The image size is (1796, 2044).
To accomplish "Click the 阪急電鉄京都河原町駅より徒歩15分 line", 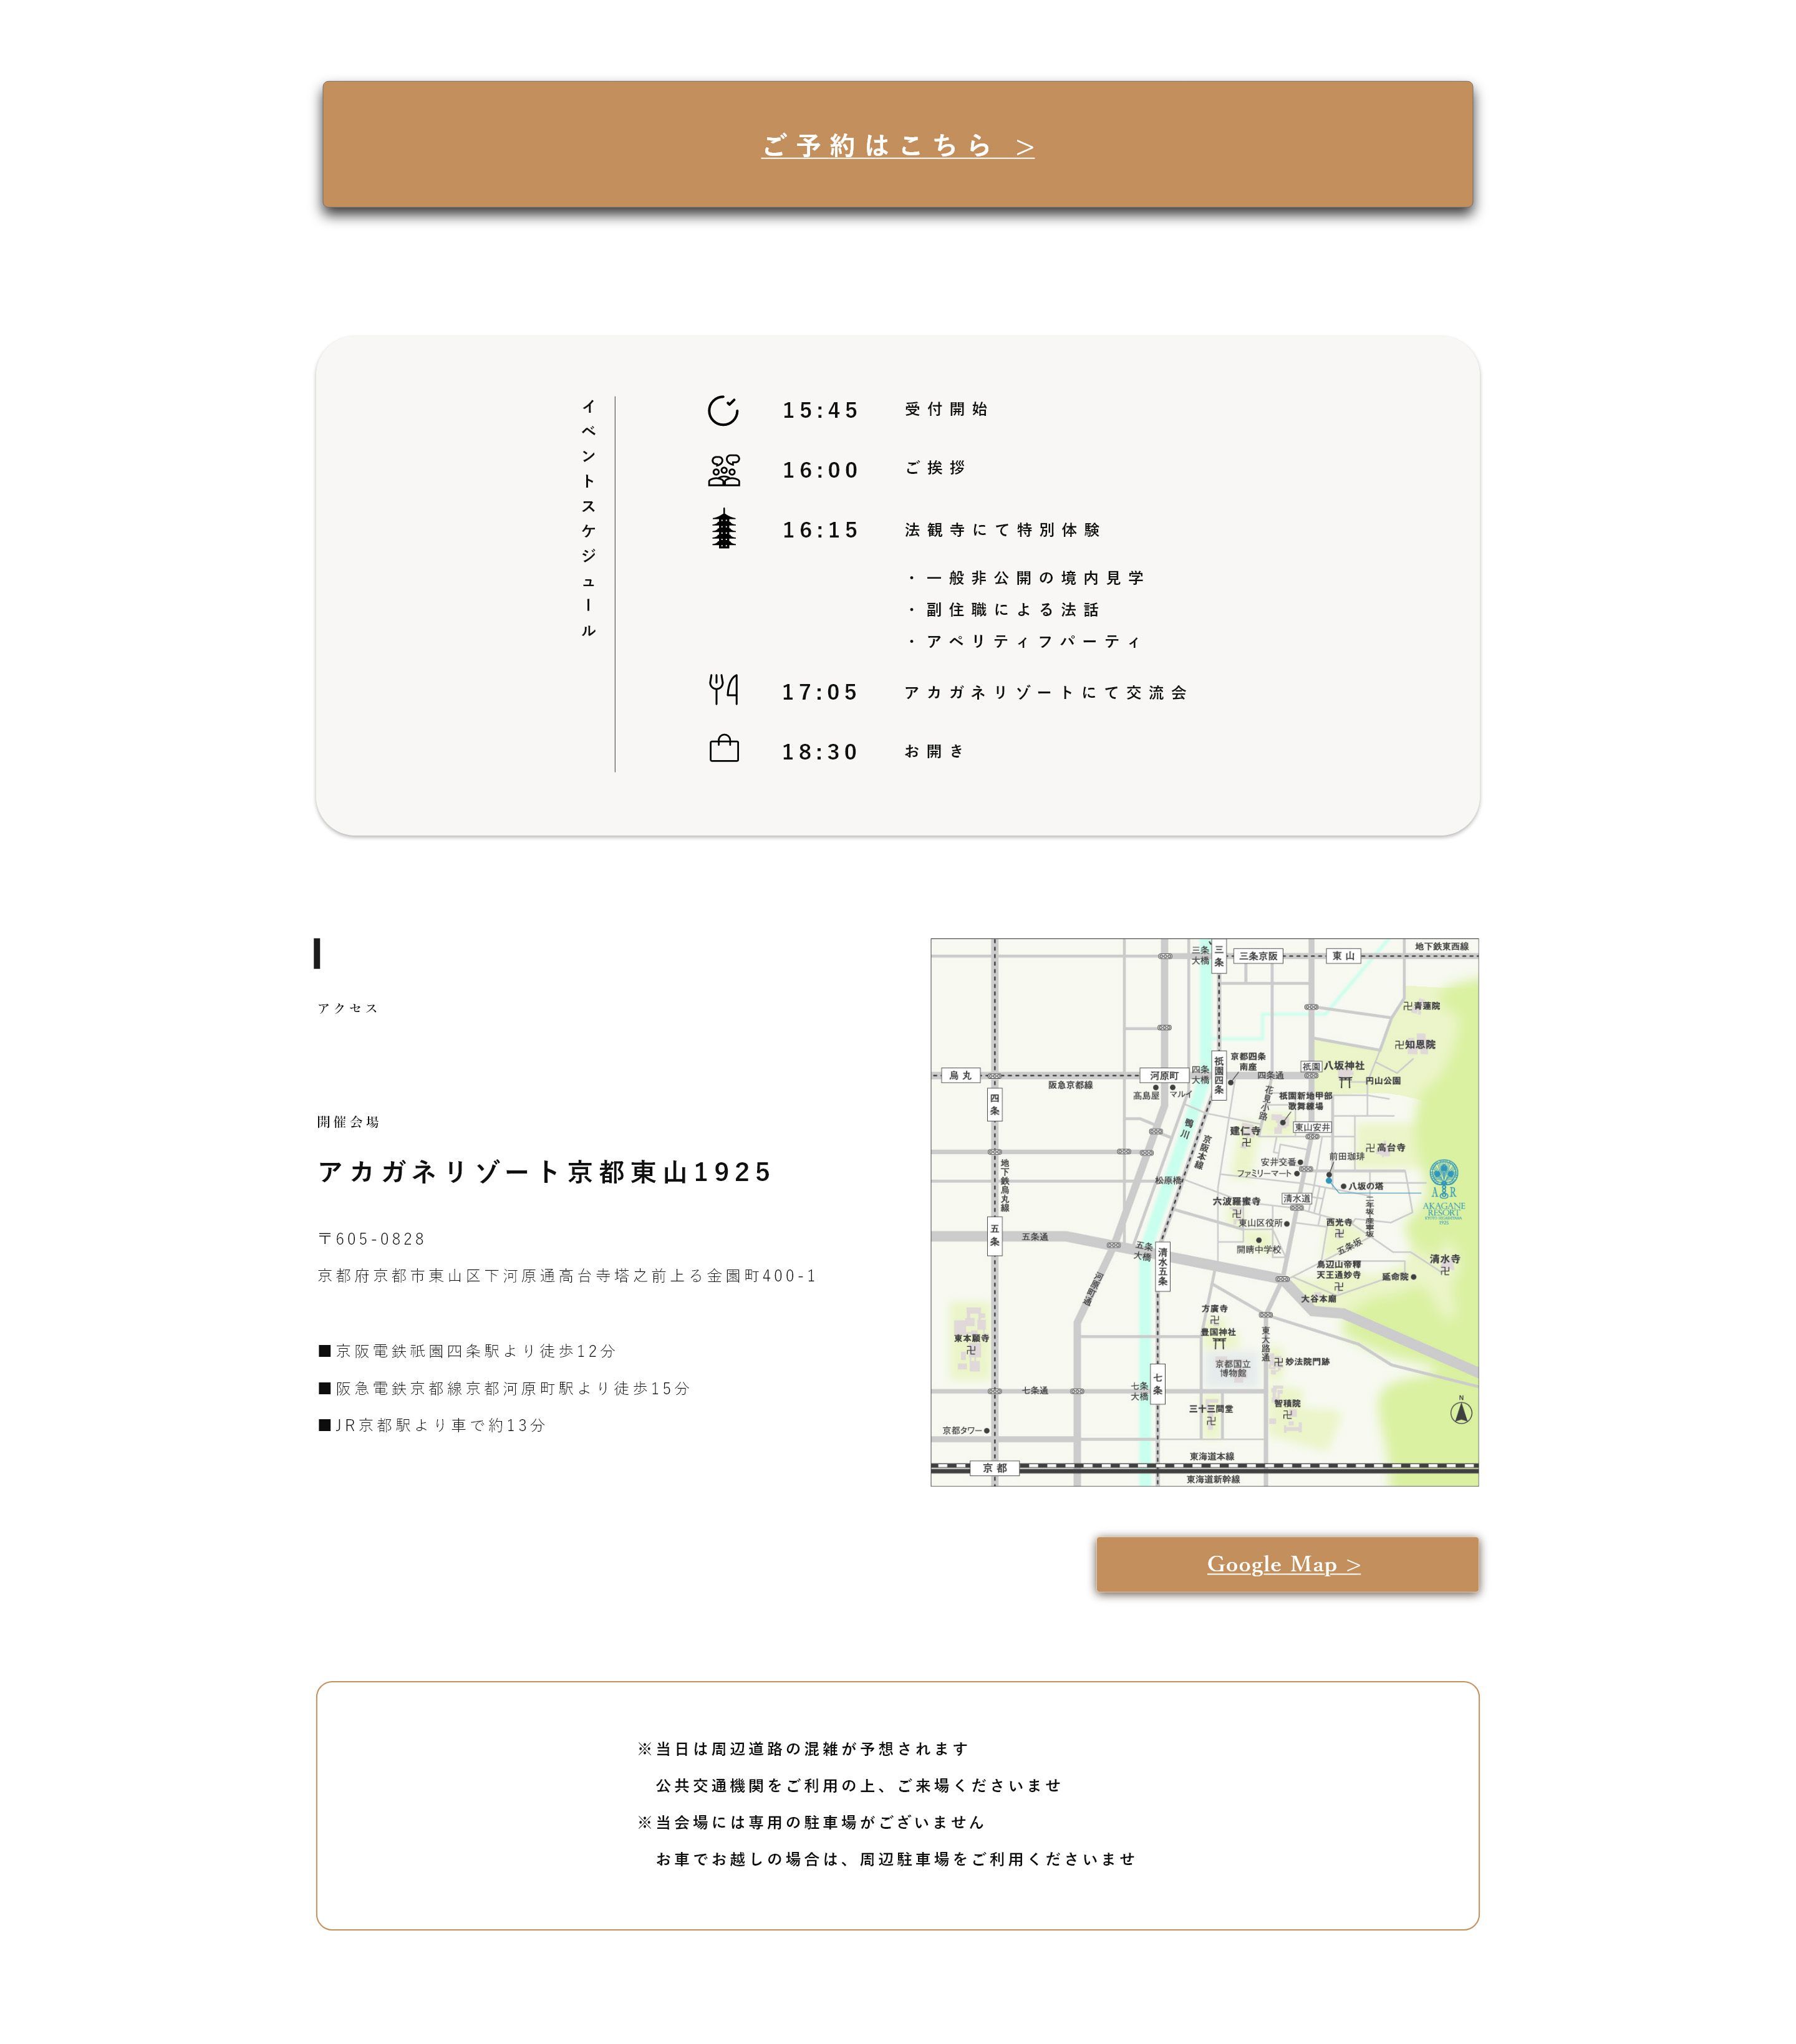I will pyautogui.click(x=504, y=1389).
